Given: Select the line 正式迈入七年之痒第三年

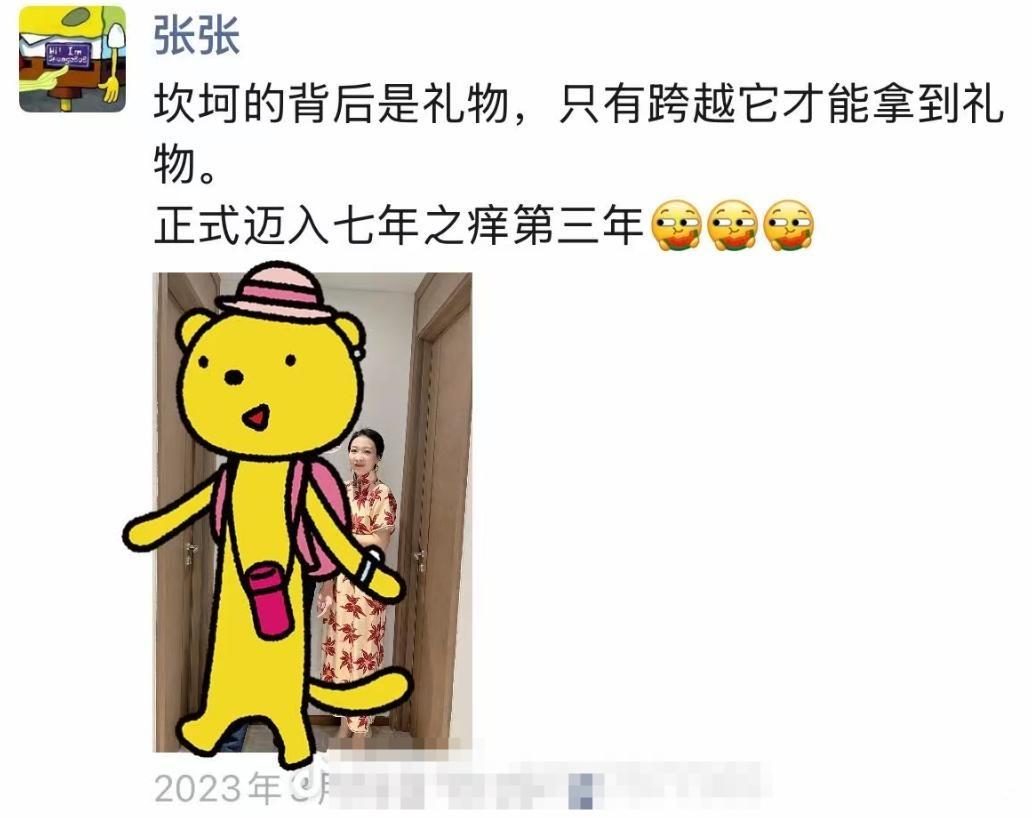Looking at the screenshot, I should click(x=399, y=226).
